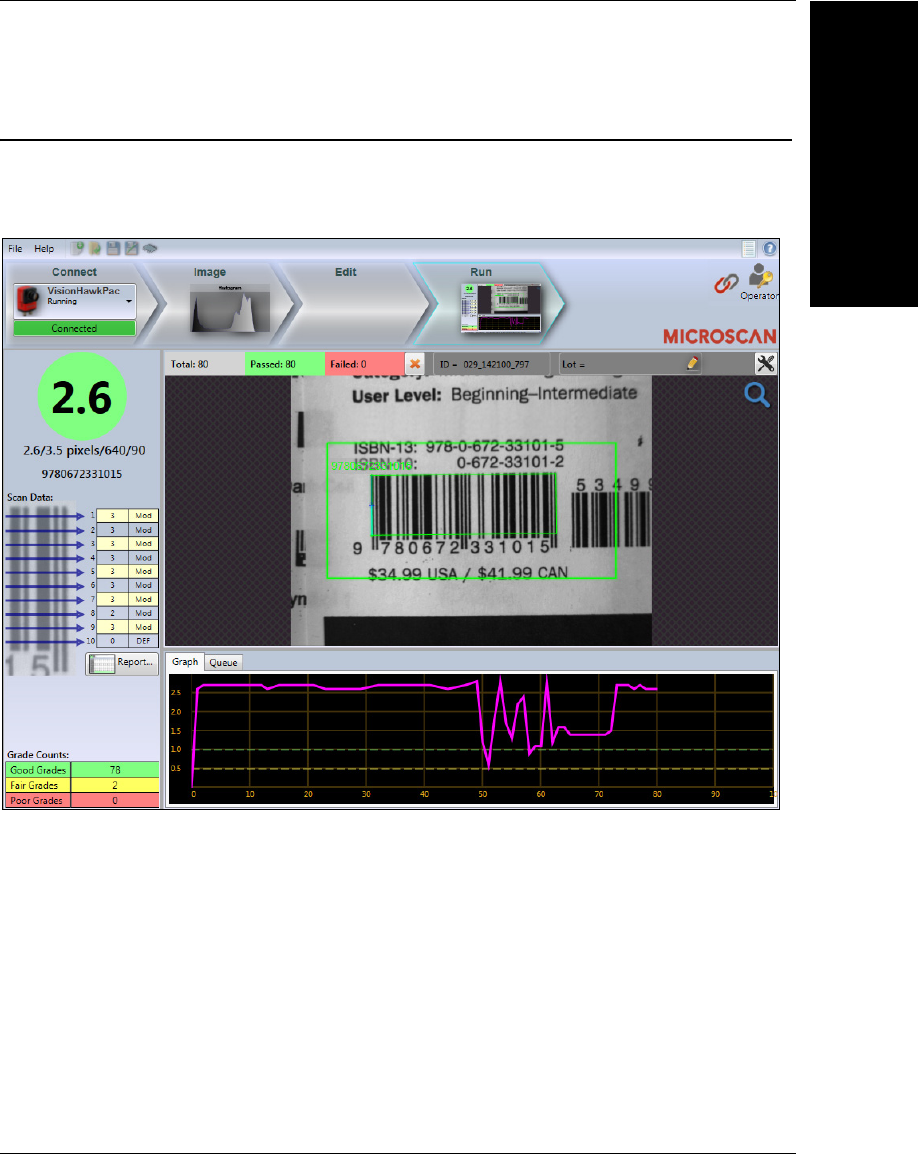Switch to the Graph tab

[x=185, y=662]
